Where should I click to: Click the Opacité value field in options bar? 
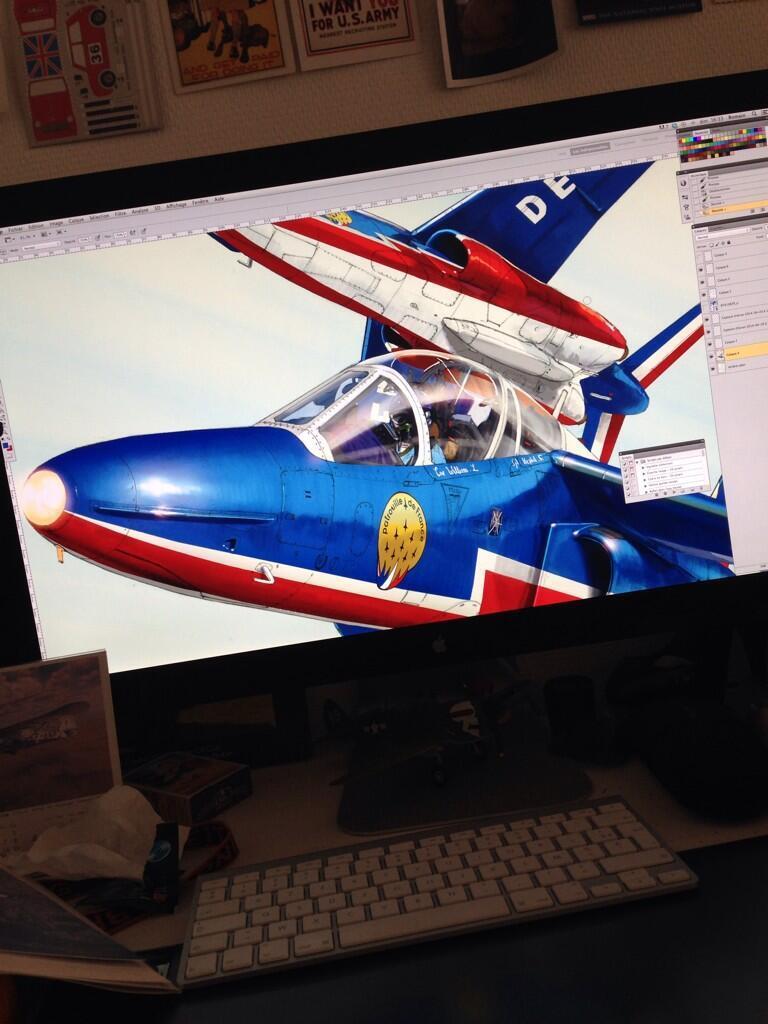(84, 240)
